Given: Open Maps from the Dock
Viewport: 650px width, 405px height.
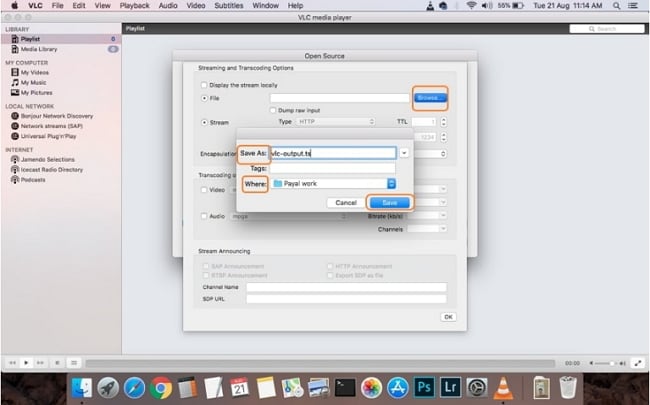Looking at the screenshot, I should click(x=292, y=388).
